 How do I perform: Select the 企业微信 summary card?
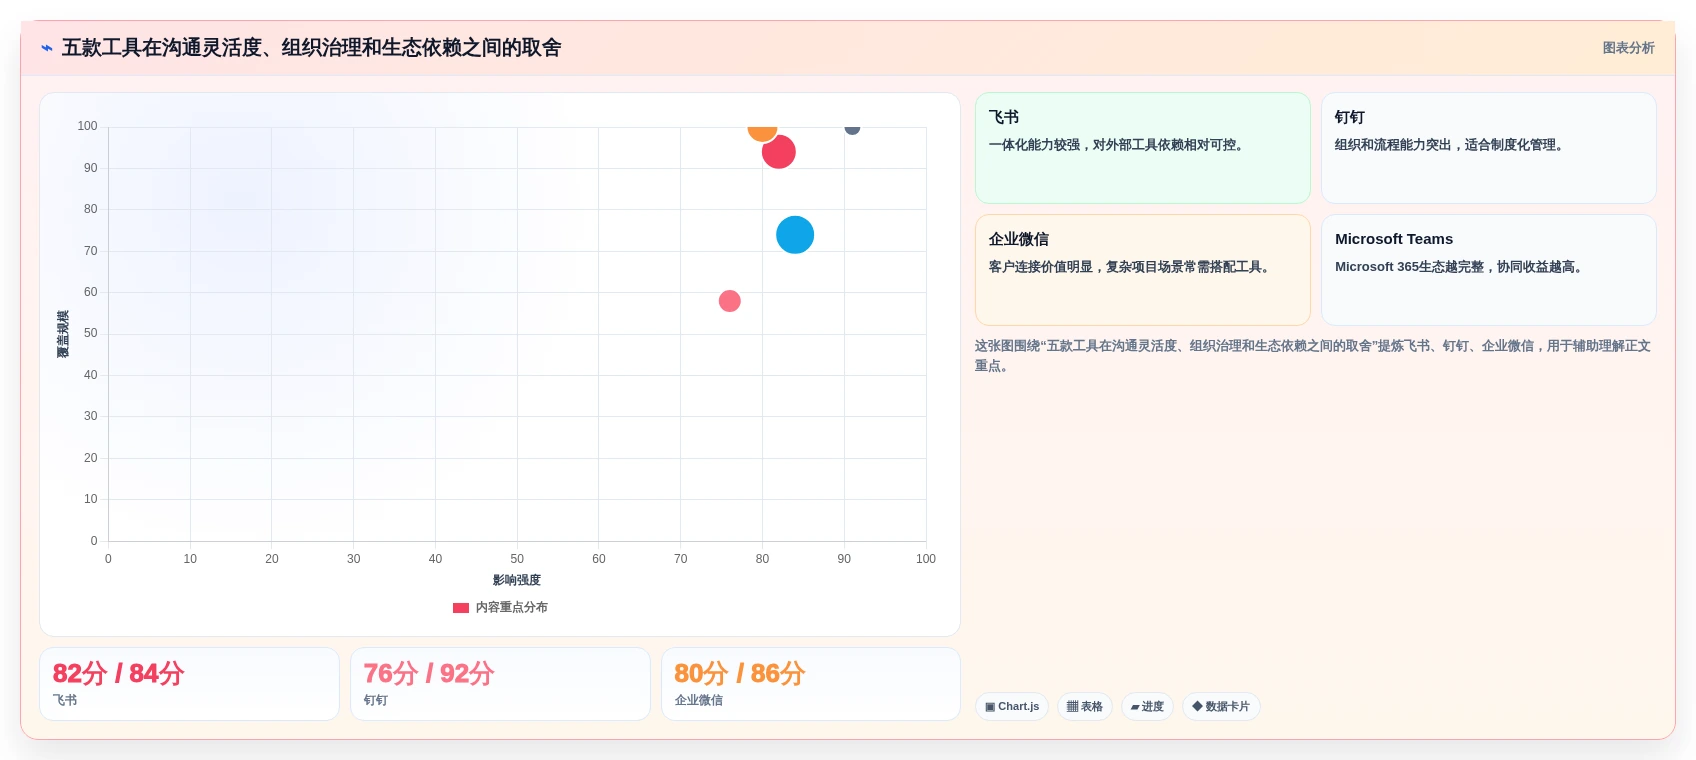point(1142,270)
